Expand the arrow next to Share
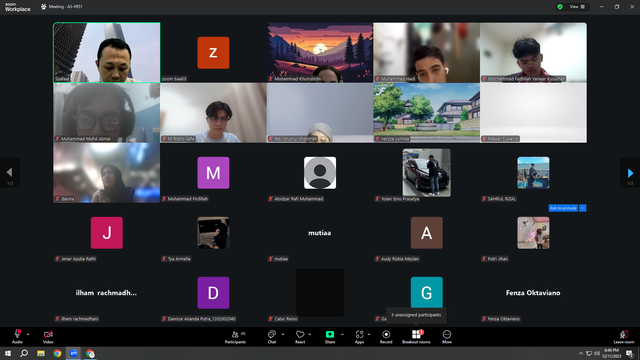640x360 pixels. tap(342, 334)
